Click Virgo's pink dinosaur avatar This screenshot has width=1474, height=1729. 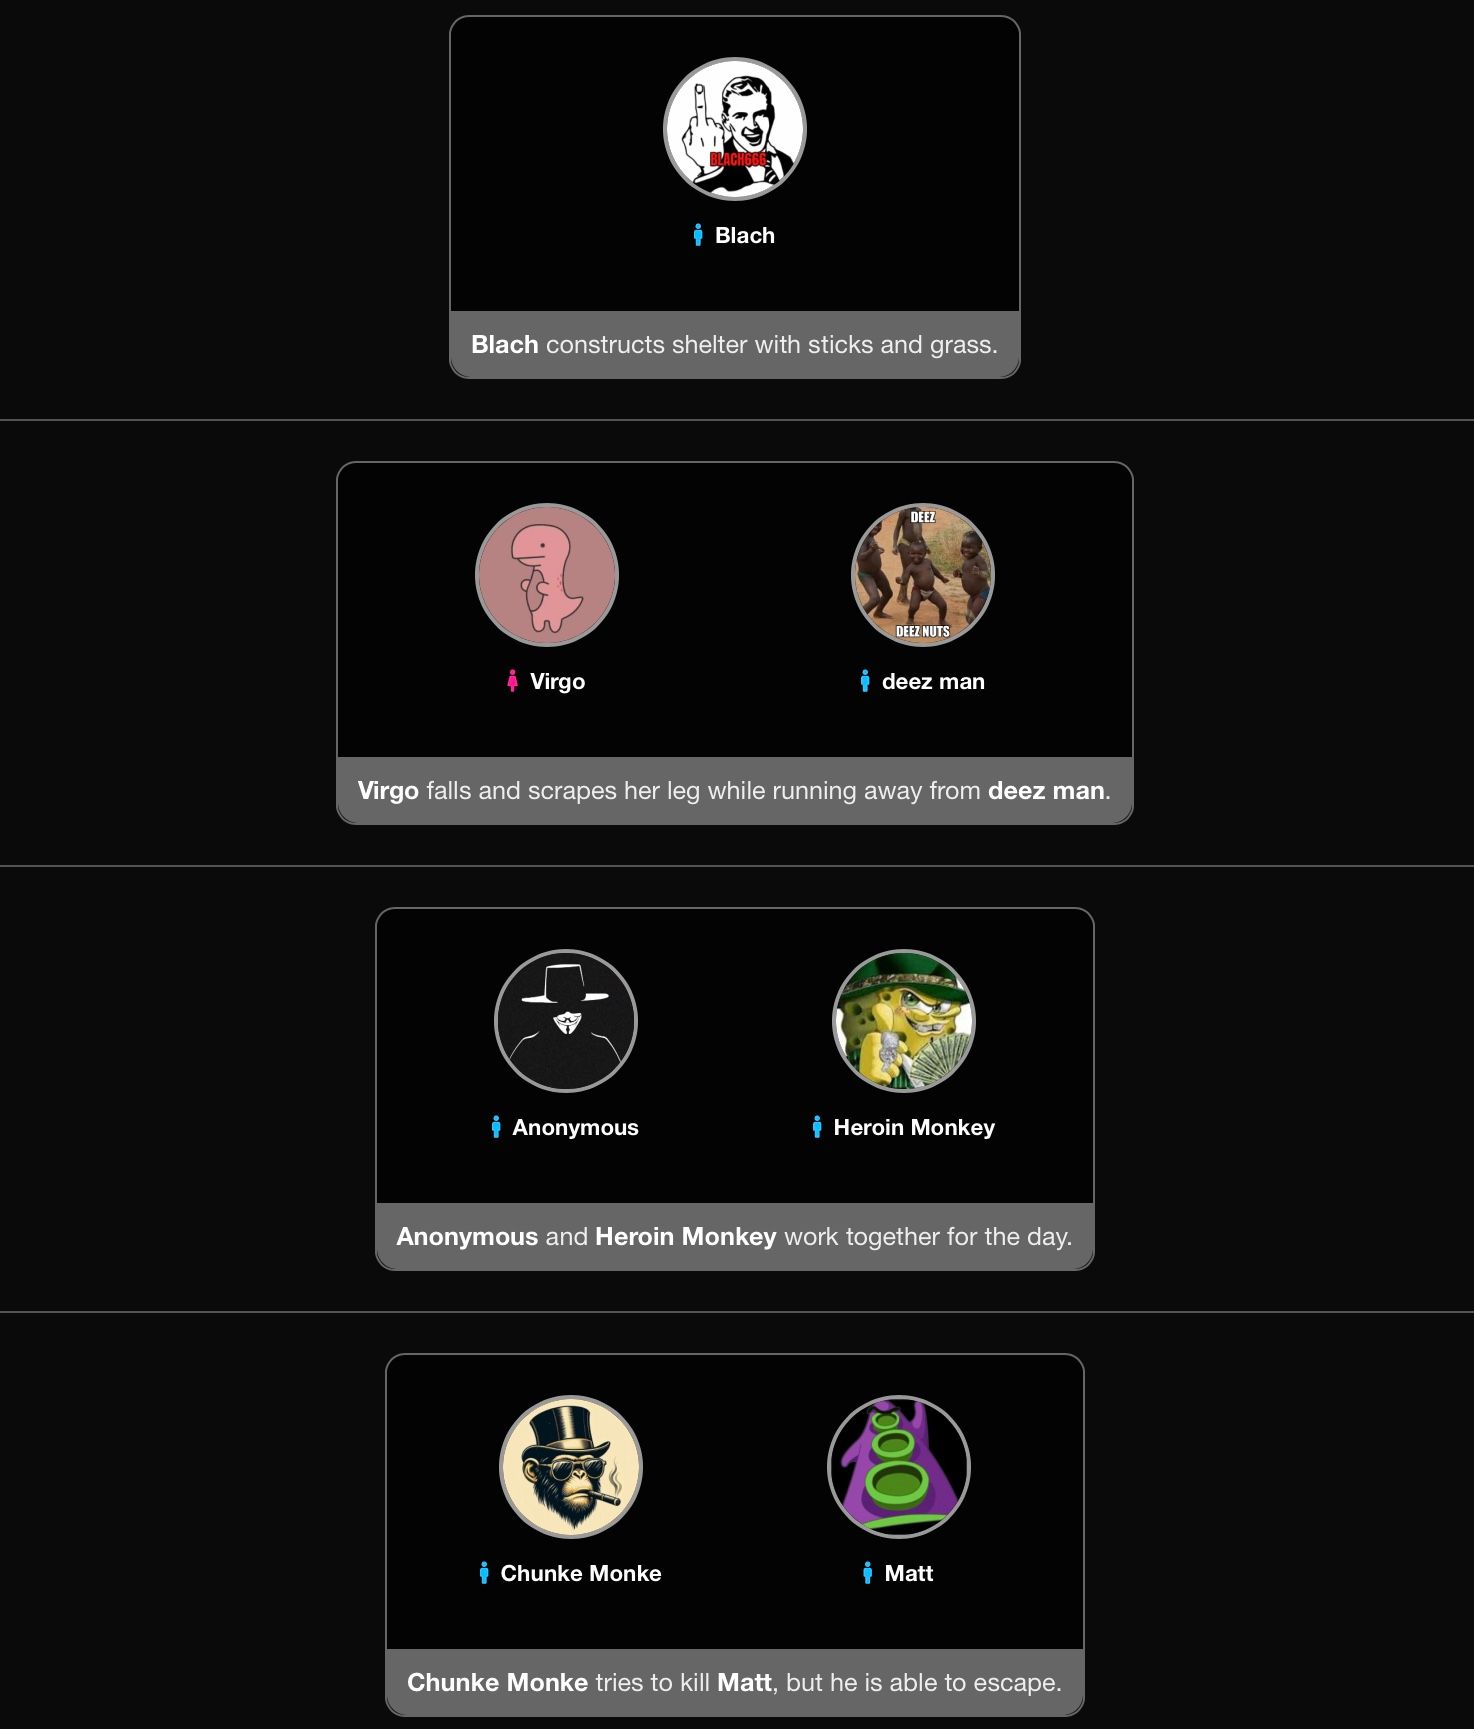point(547,575)
